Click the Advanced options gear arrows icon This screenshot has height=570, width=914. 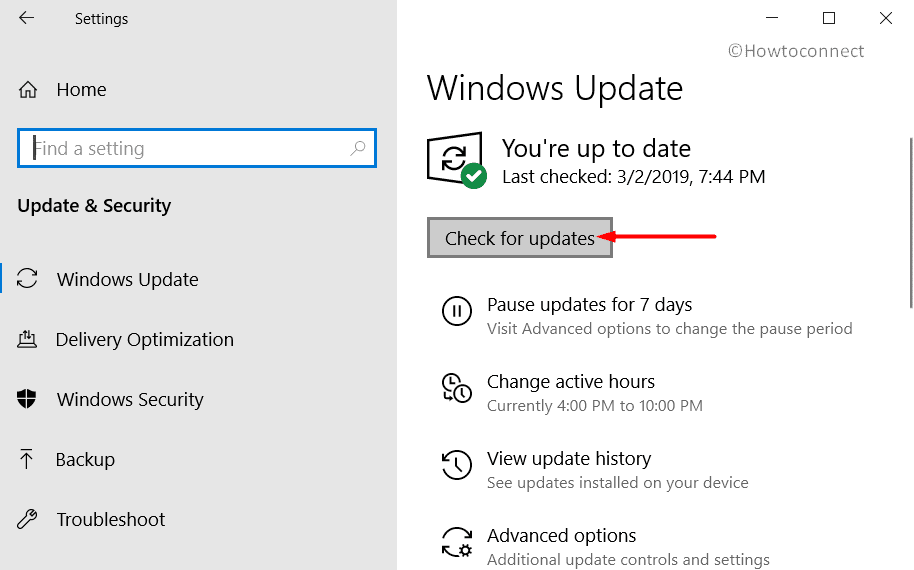tap(457, 542)
